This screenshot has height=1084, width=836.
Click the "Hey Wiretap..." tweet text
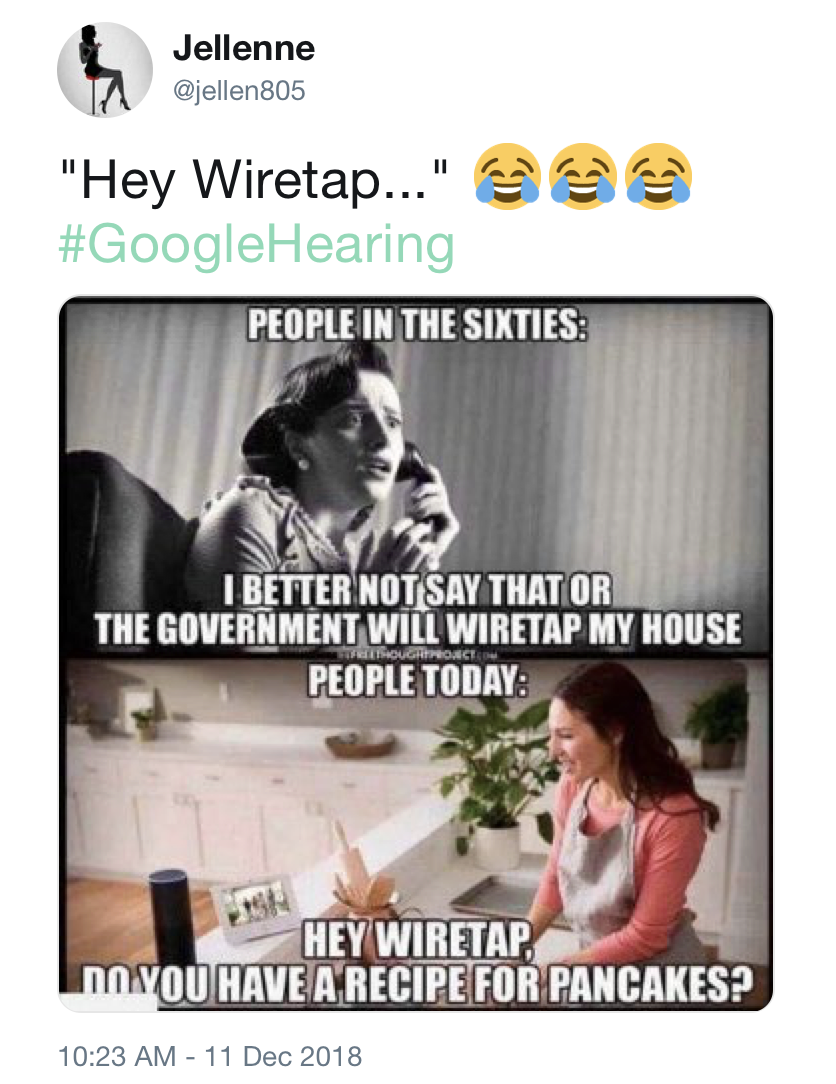tap(254, 180)
